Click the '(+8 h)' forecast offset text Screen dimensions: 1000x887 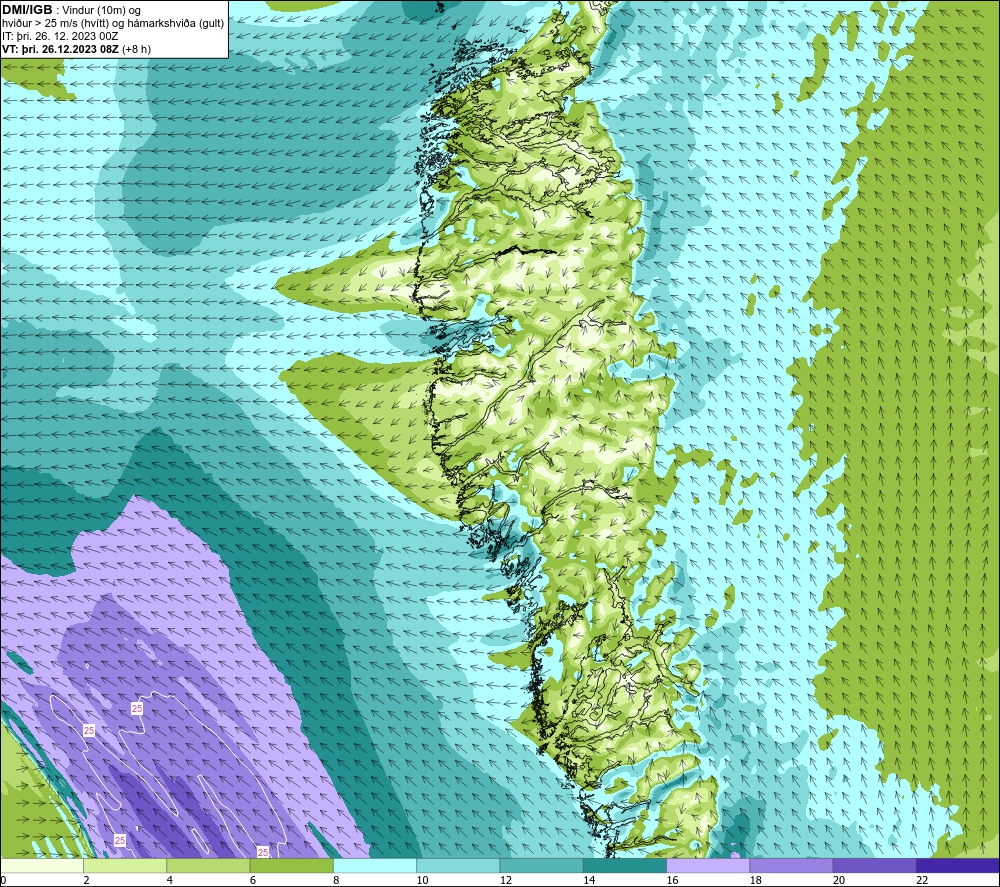point(136,48)
